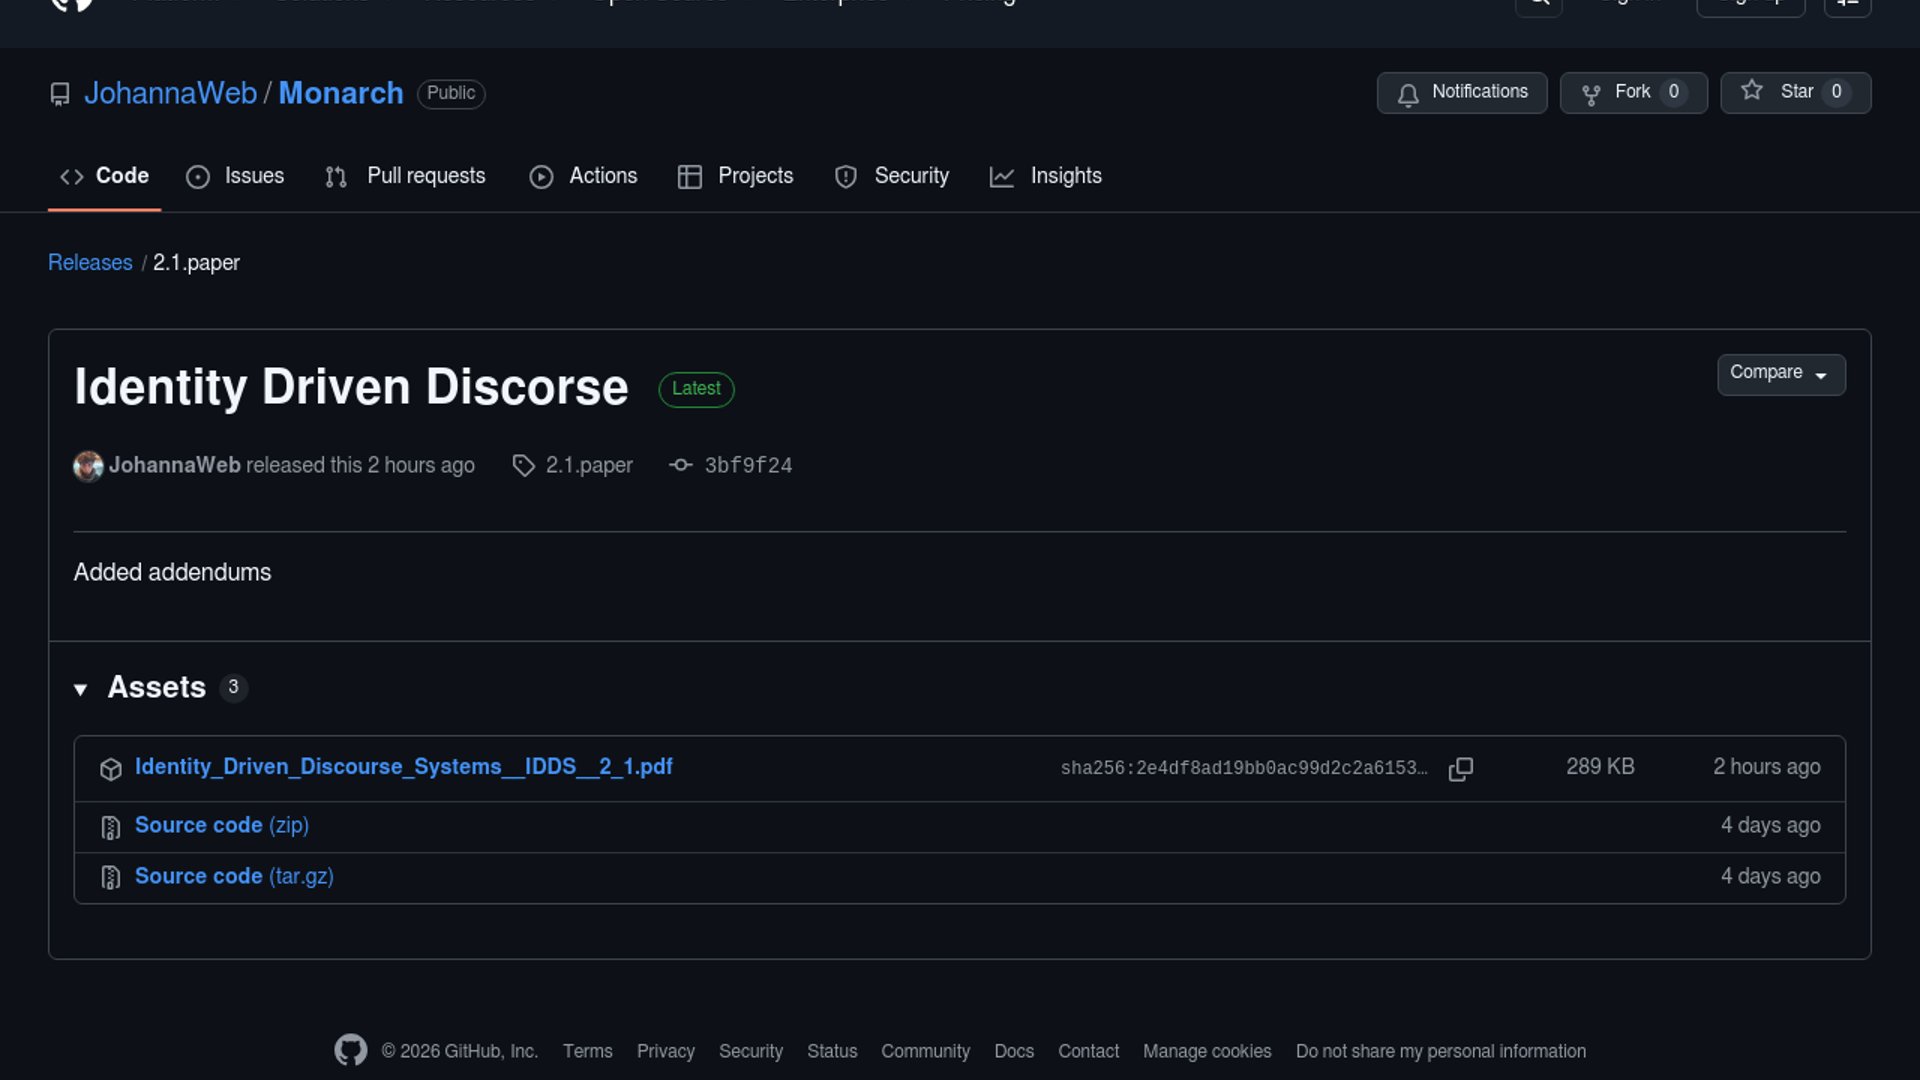Click the commit icon beside 3bf9f24

[x=681, y=465]
